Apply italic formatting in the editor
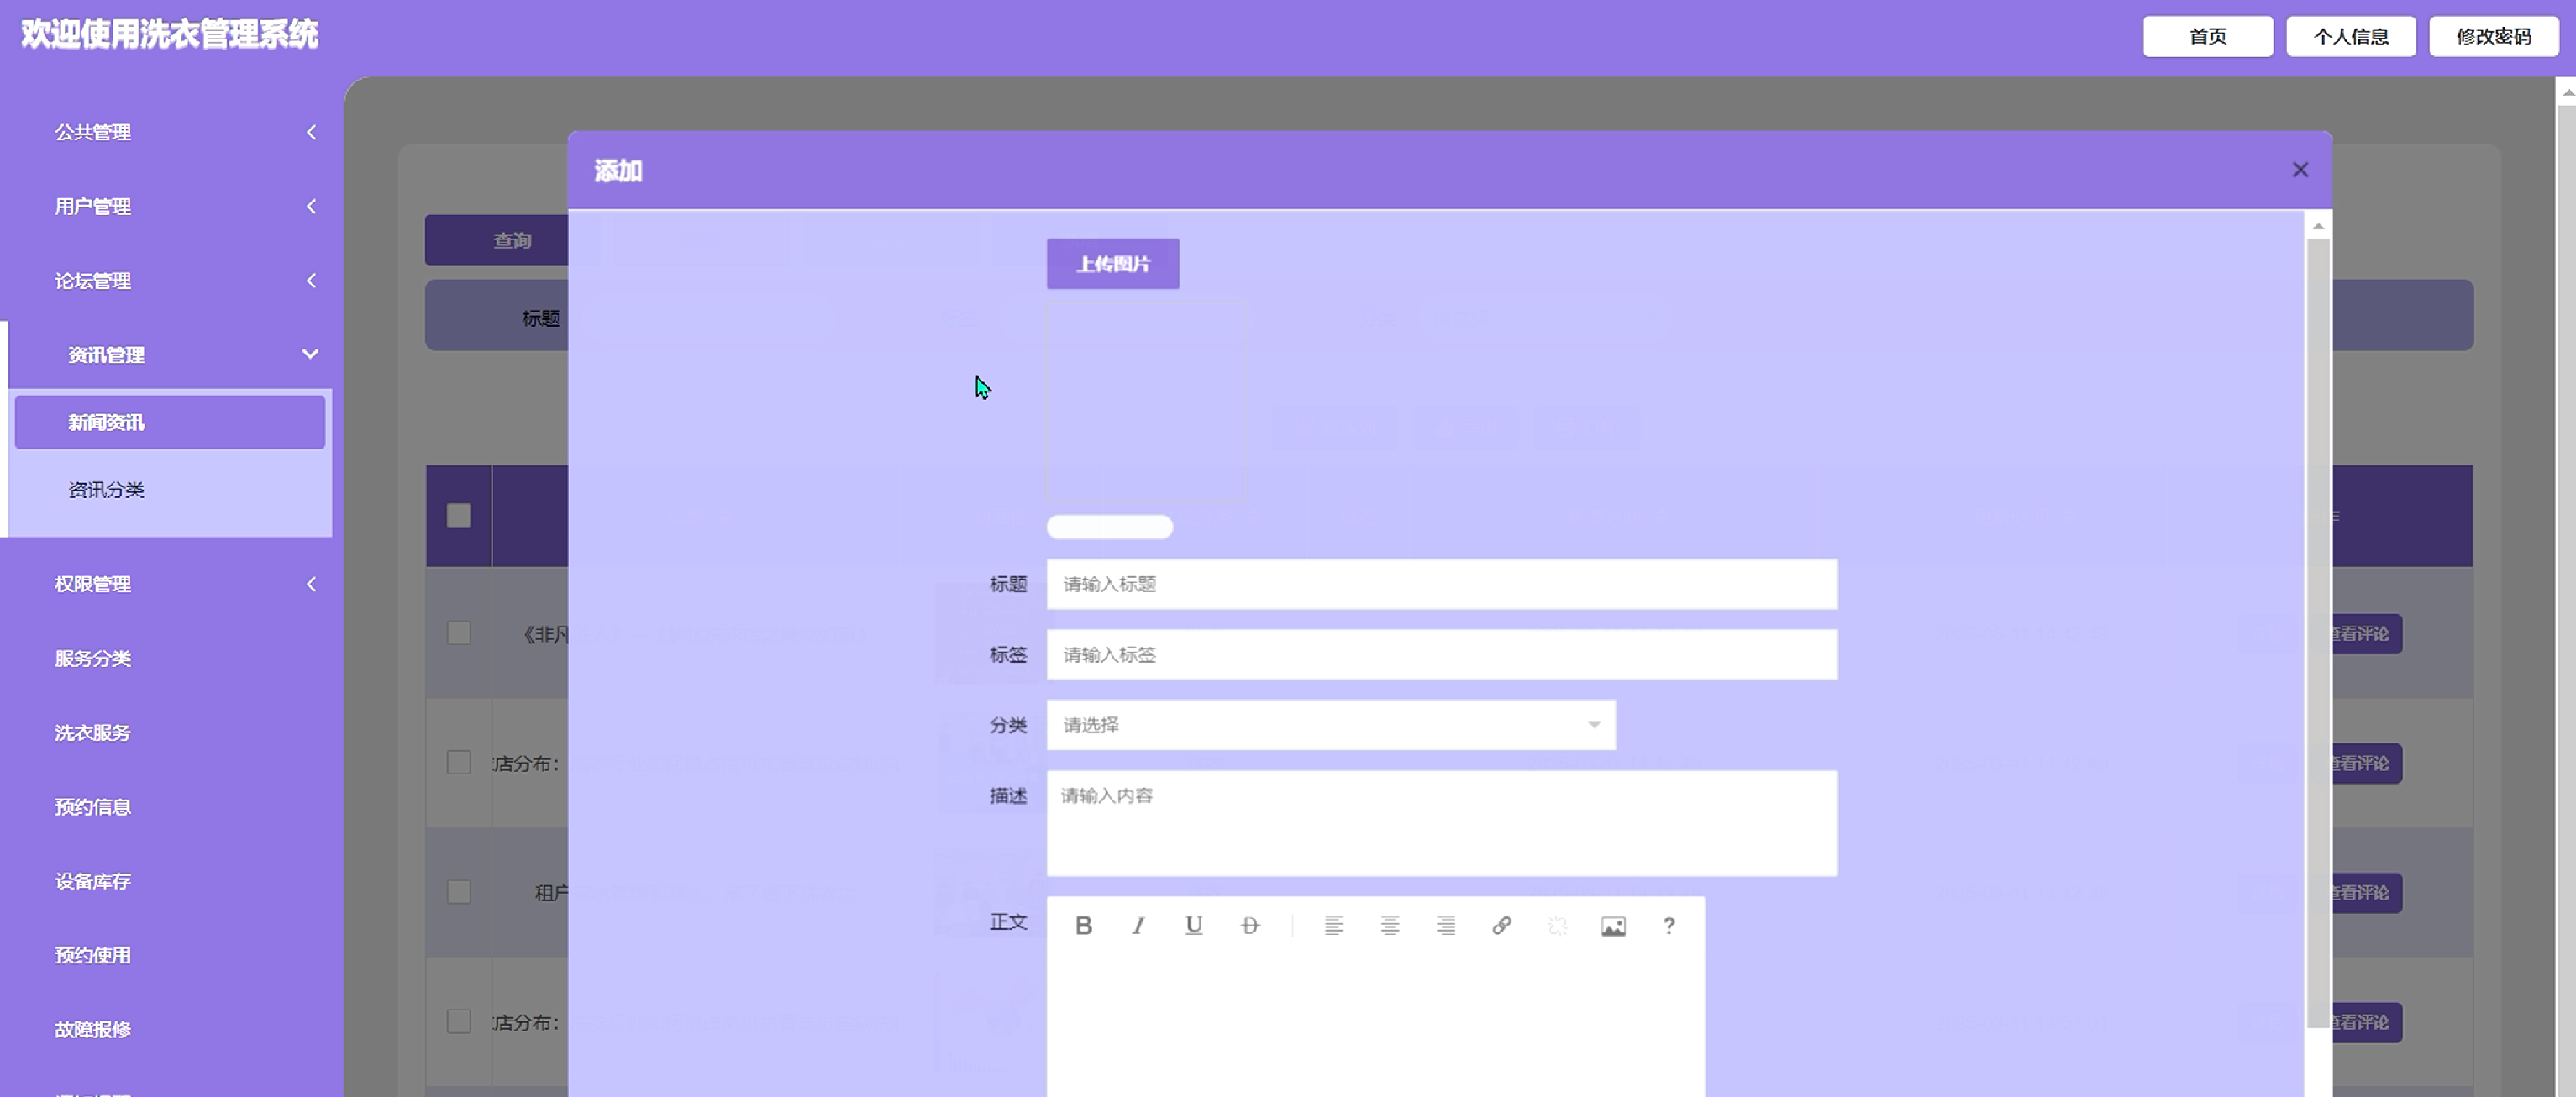This screenshot has height=1097, width=2576. click(x=1138, y=926)
